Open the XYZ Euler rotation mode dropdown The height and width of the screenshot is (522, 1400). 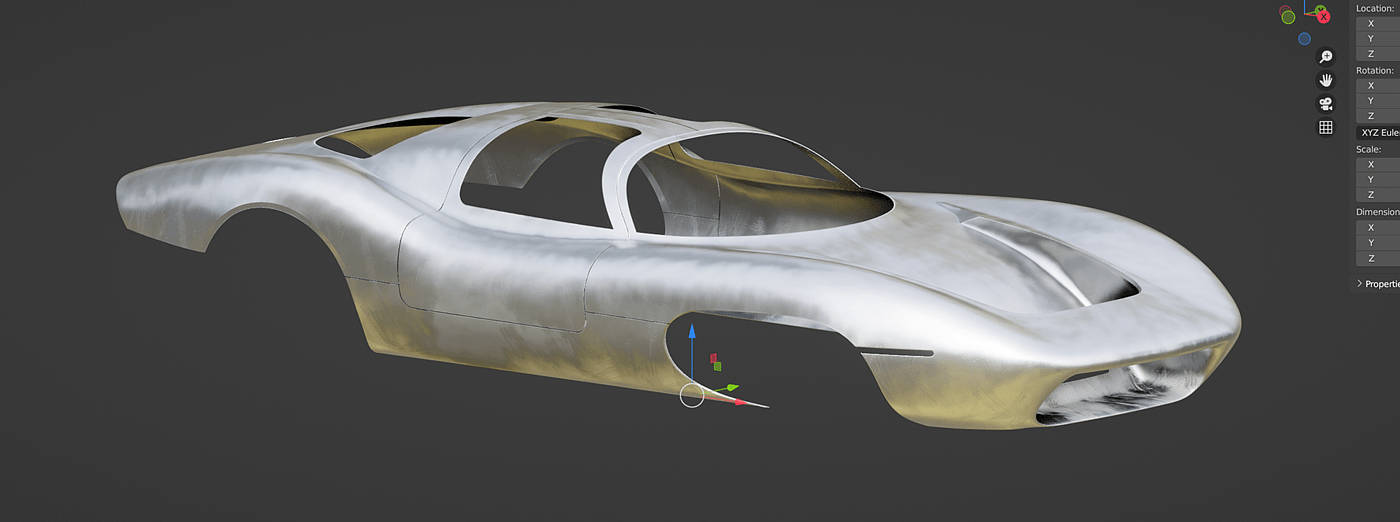click(1378, 132)
